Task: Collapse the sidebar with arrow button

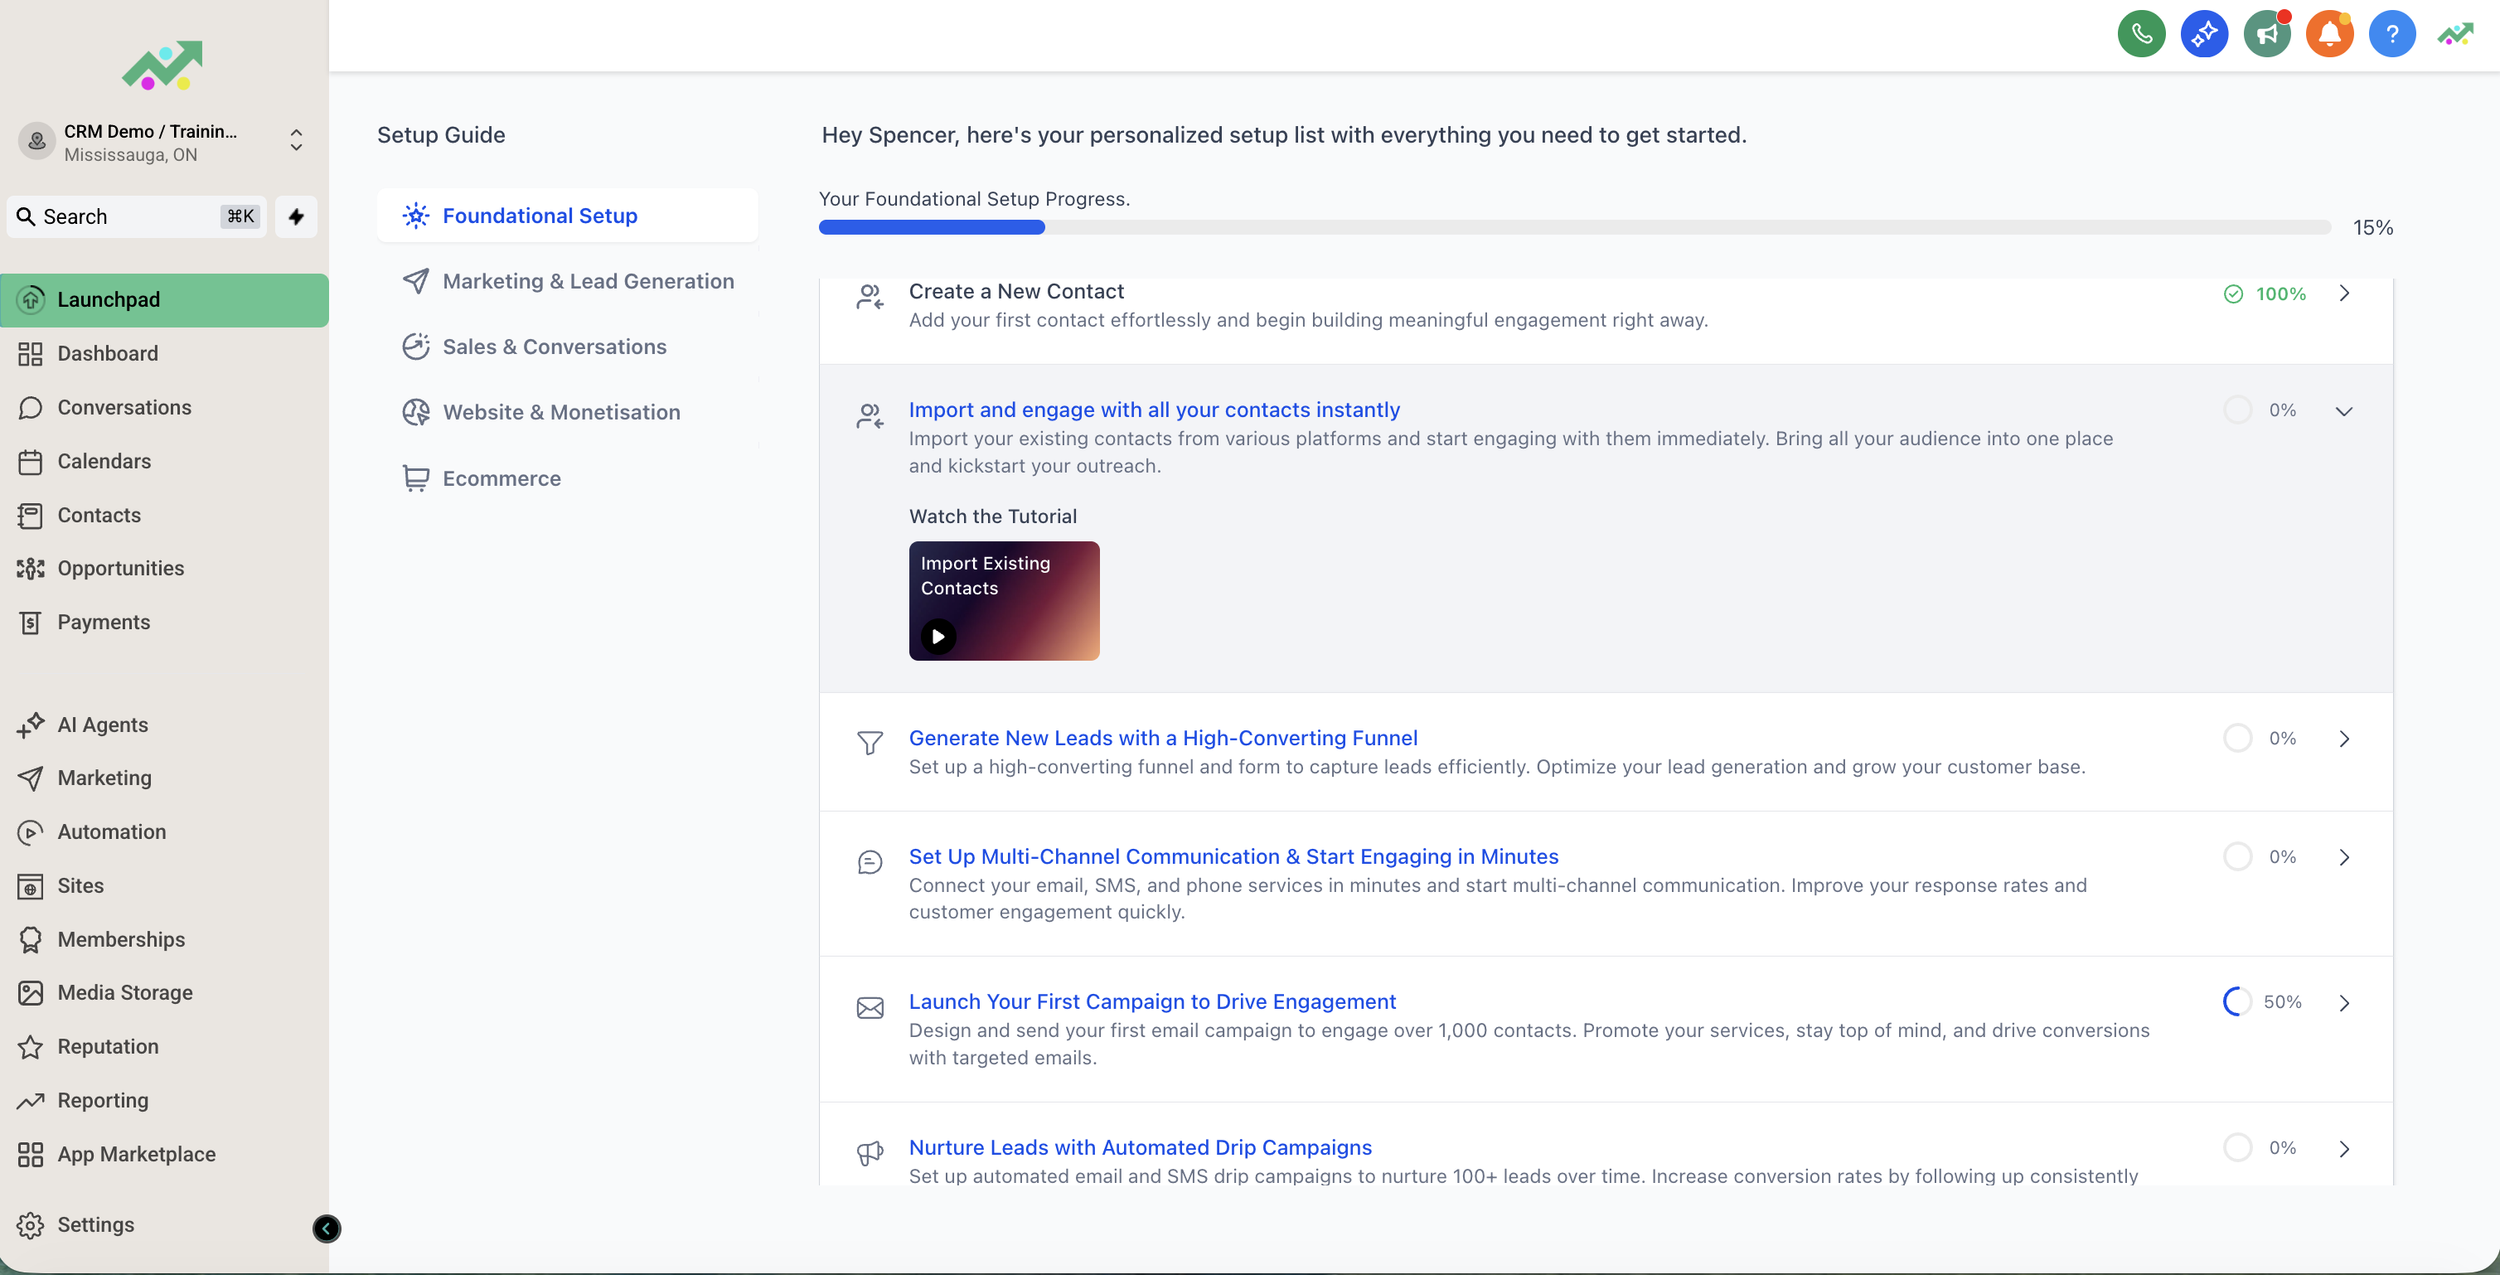Action: [327, 1229]
